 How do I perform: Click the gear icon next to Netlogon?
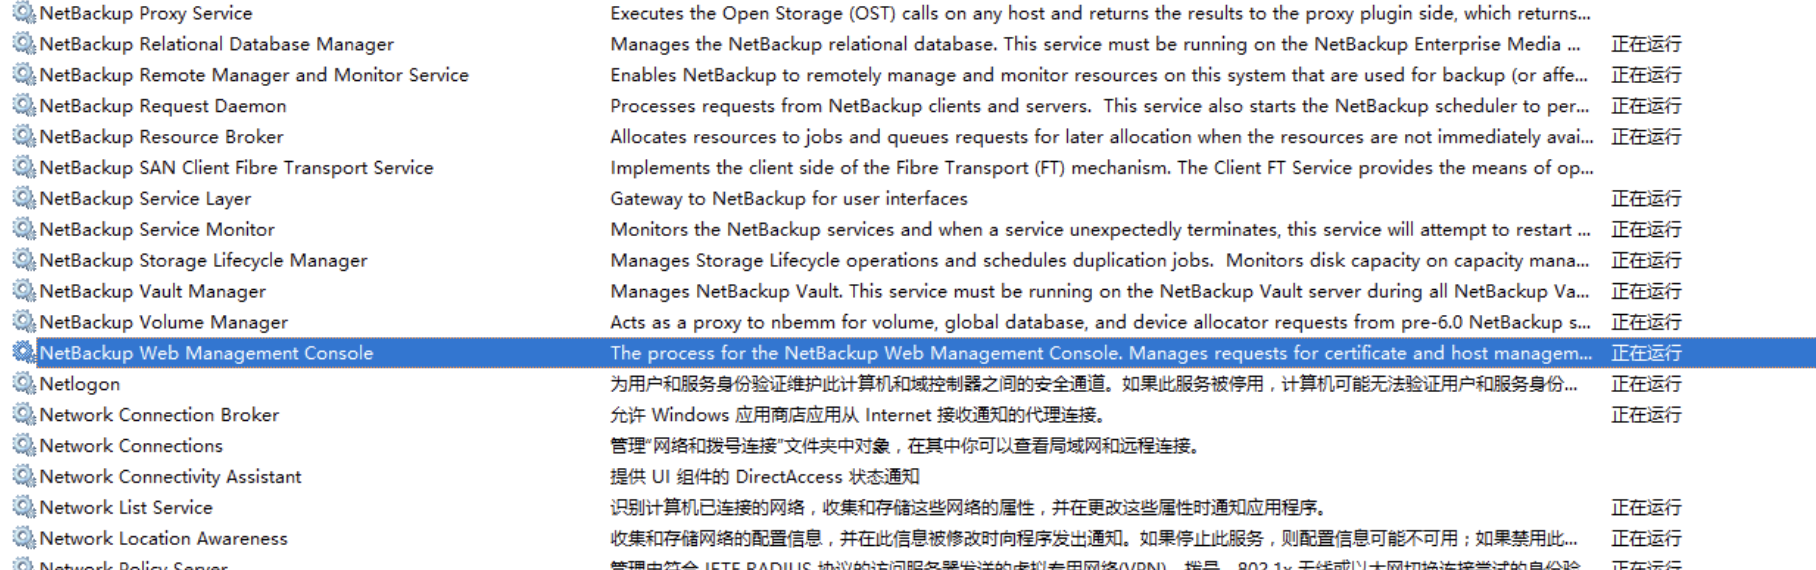pyautogui.click(x=23, y=384)
